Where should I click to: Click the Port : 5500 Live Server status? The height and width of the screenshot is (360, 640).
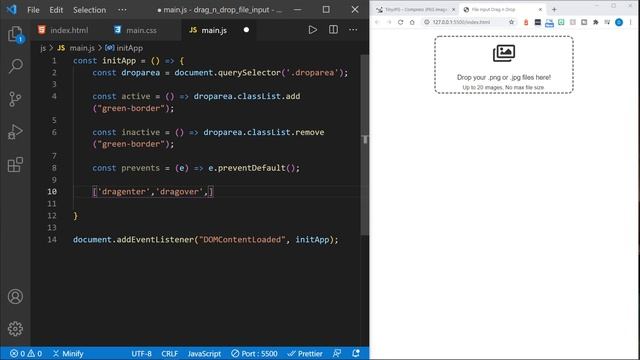click(254, 353)
